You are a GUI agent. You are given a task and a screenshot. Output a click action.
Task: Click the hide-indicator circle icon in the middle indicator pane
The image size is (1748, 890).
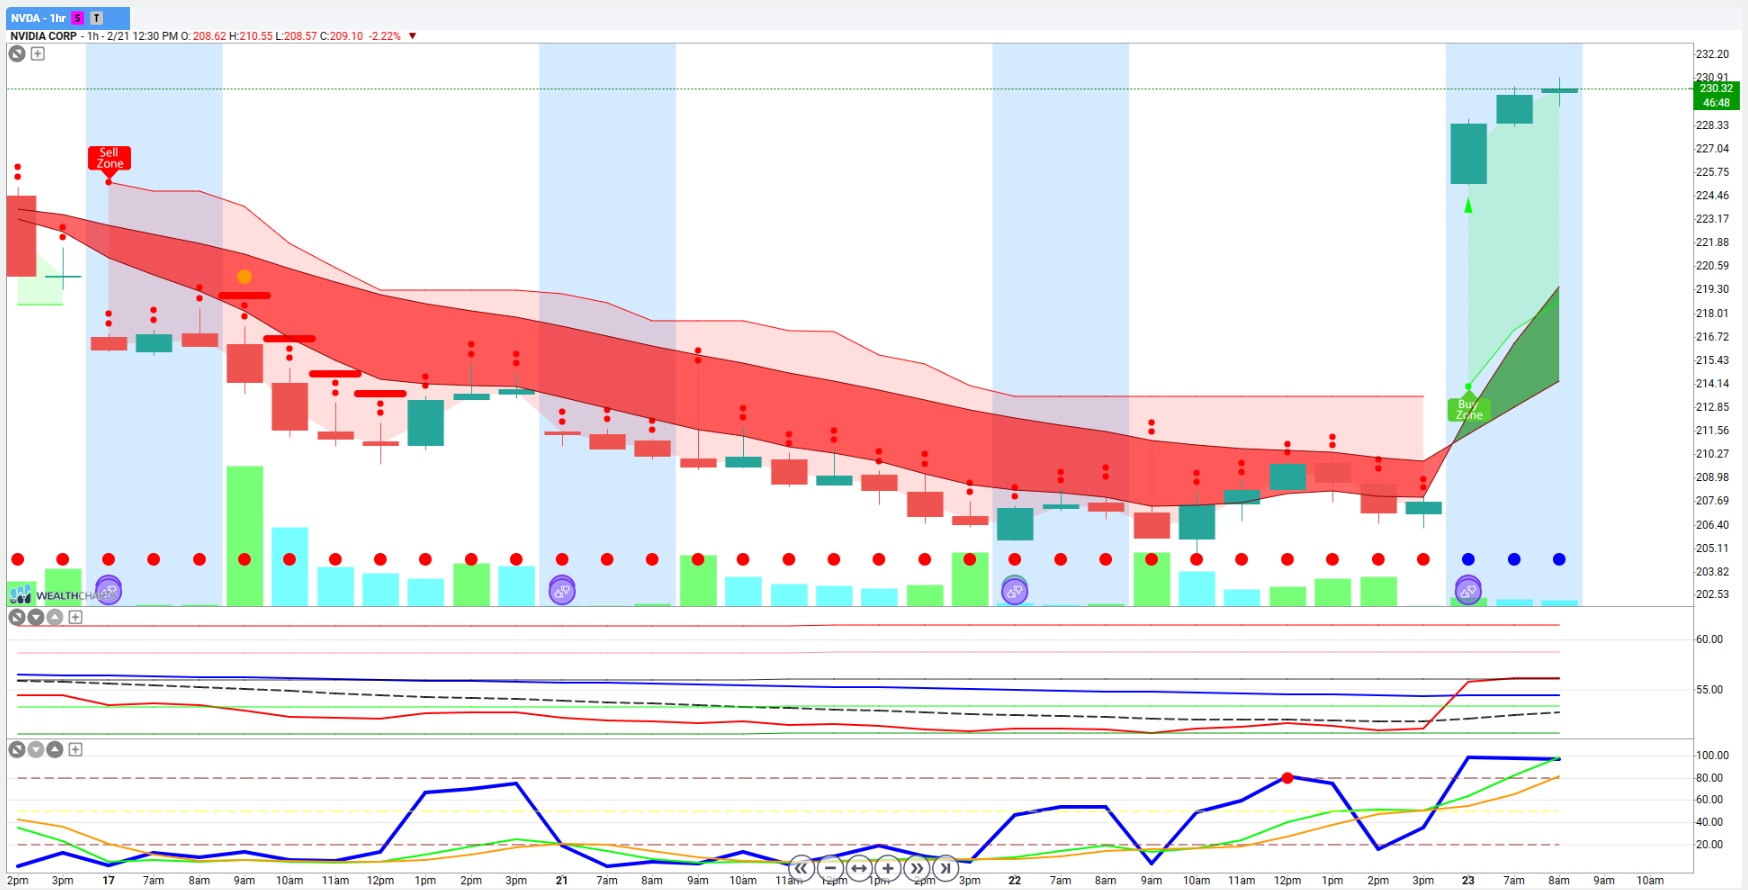17,617
